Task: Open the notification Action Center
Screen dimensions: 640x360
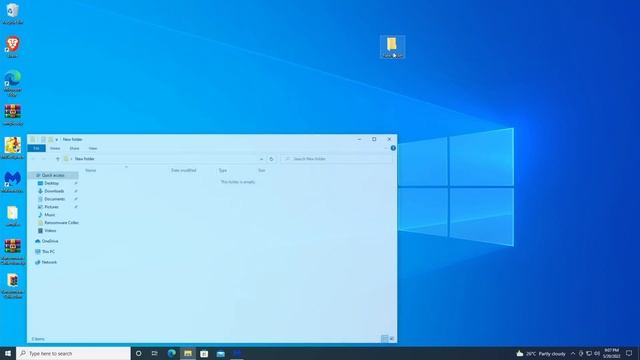Action: (x=629, y=353)
